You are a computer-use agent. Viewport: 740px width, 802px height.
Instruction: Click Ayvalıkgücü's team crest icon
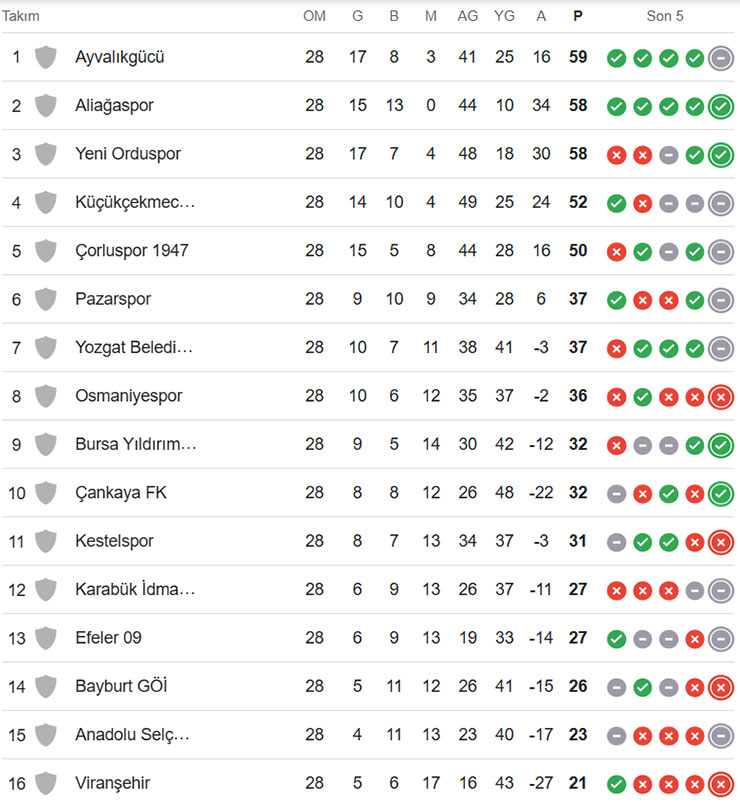[45, 57]
